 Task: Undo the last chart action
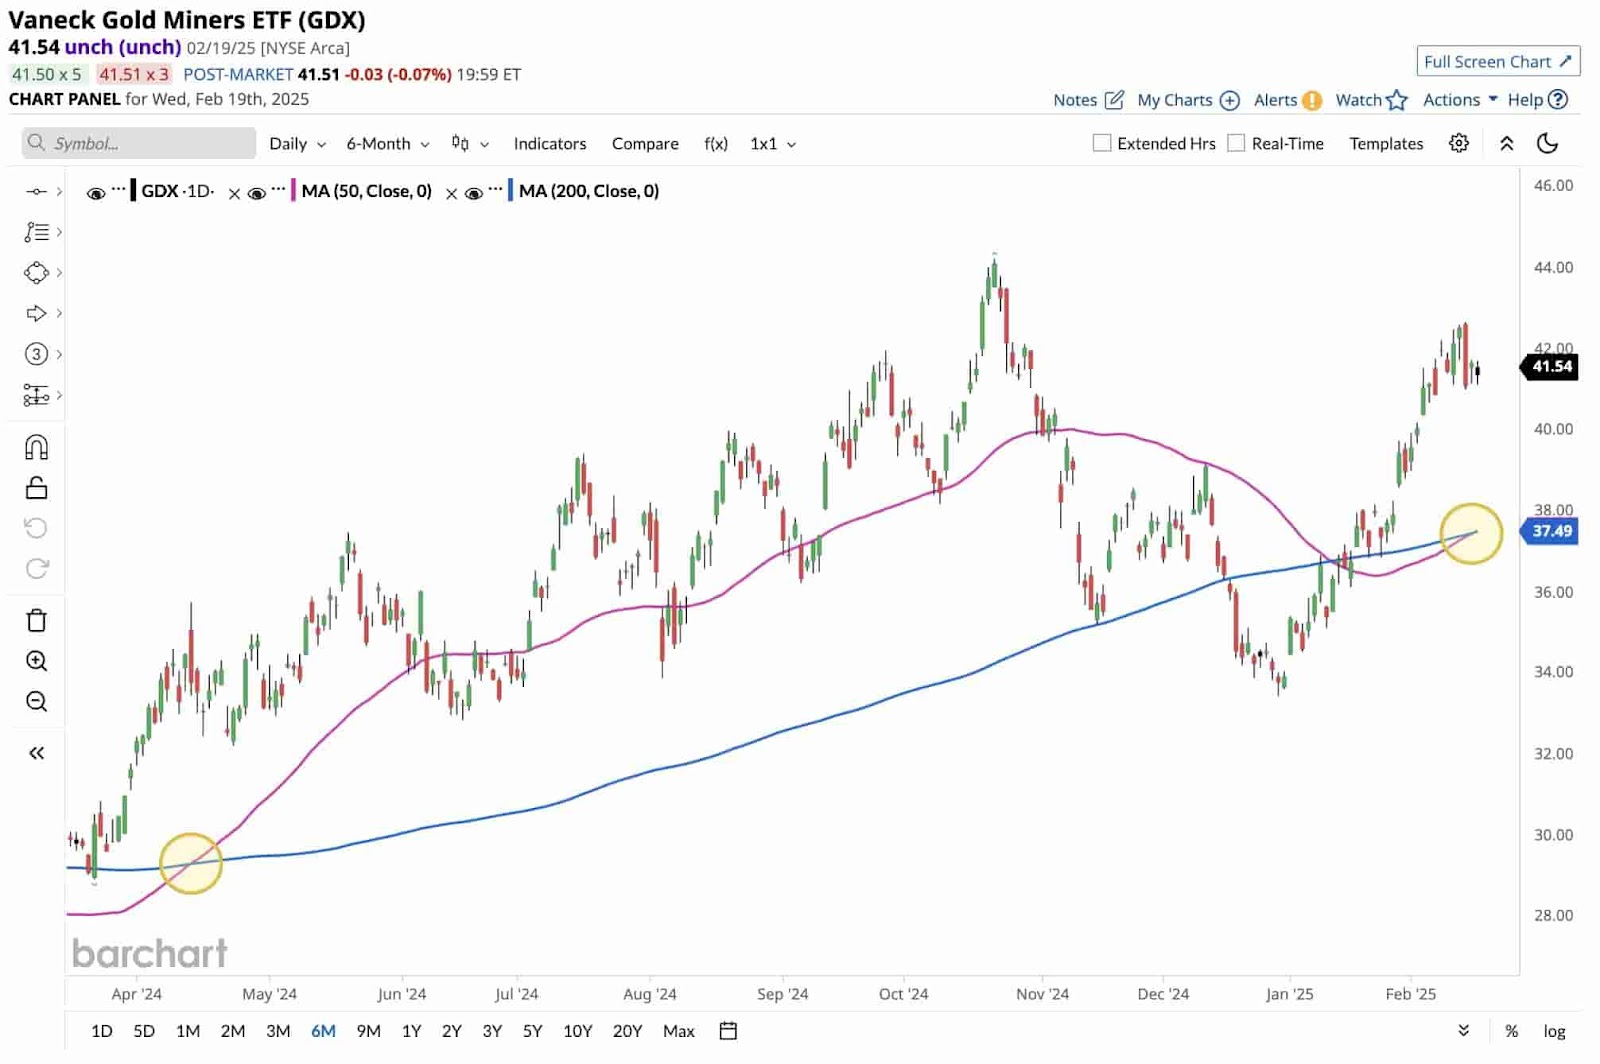coord(36,528)
